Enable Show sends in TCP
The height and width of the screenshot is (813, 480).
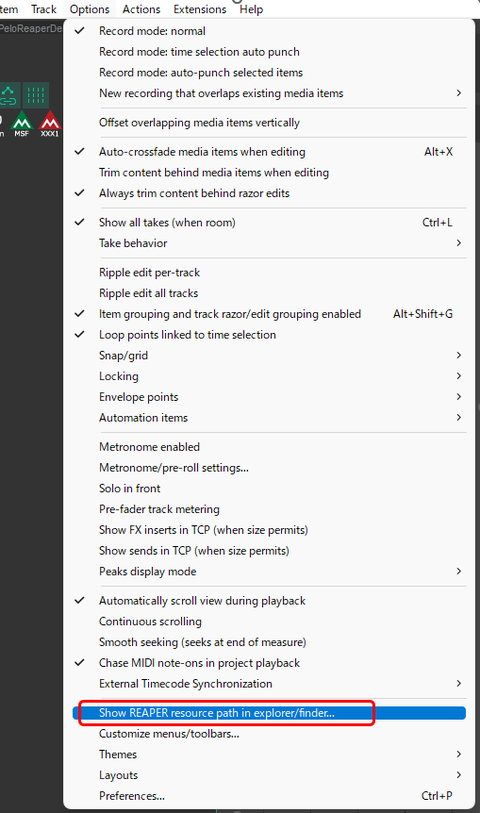coord(269,551)
